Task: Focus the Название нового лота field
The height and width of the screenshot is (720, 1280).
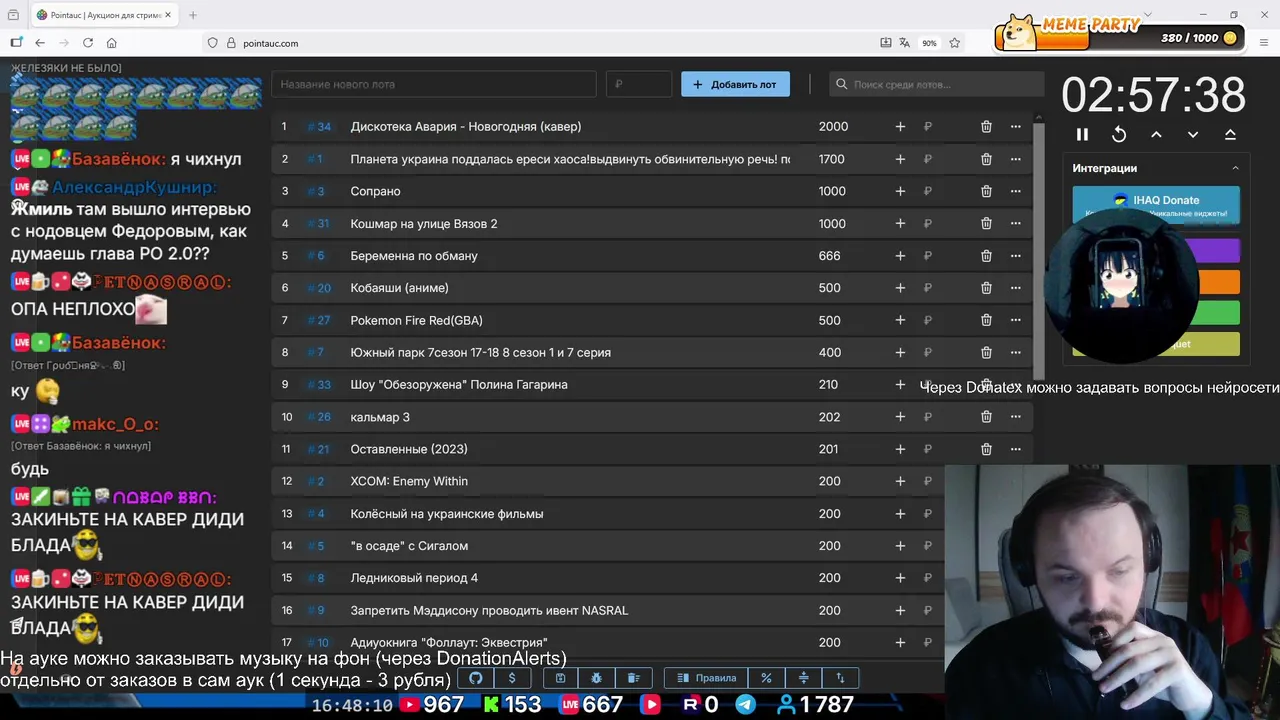Action: (x=434, y=84)
